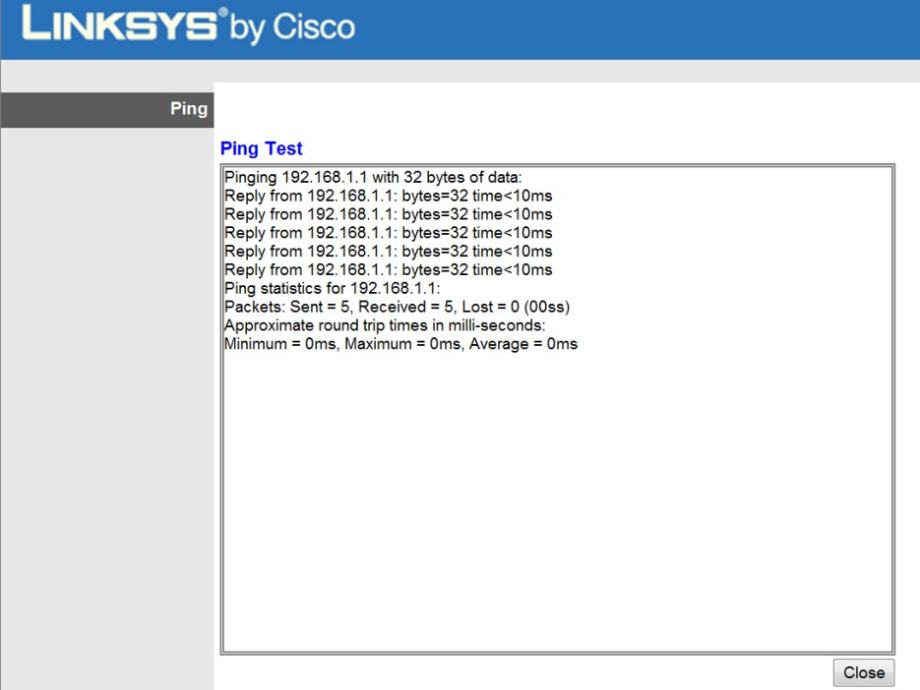Select the Ping sidebar tab
This screenshot has width=920, height=690.
pos(188,110)
